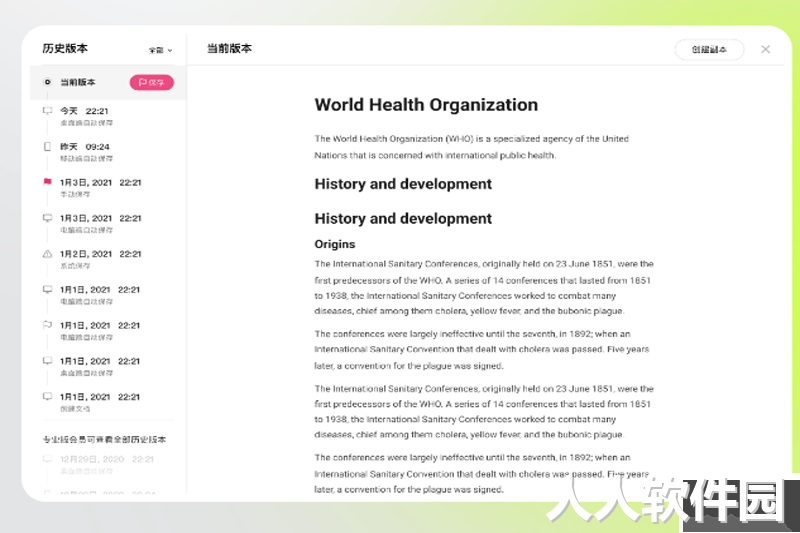Click the locked 12月29日, 2020 22:21 entry
800x533 pixels.
[108, 464]
